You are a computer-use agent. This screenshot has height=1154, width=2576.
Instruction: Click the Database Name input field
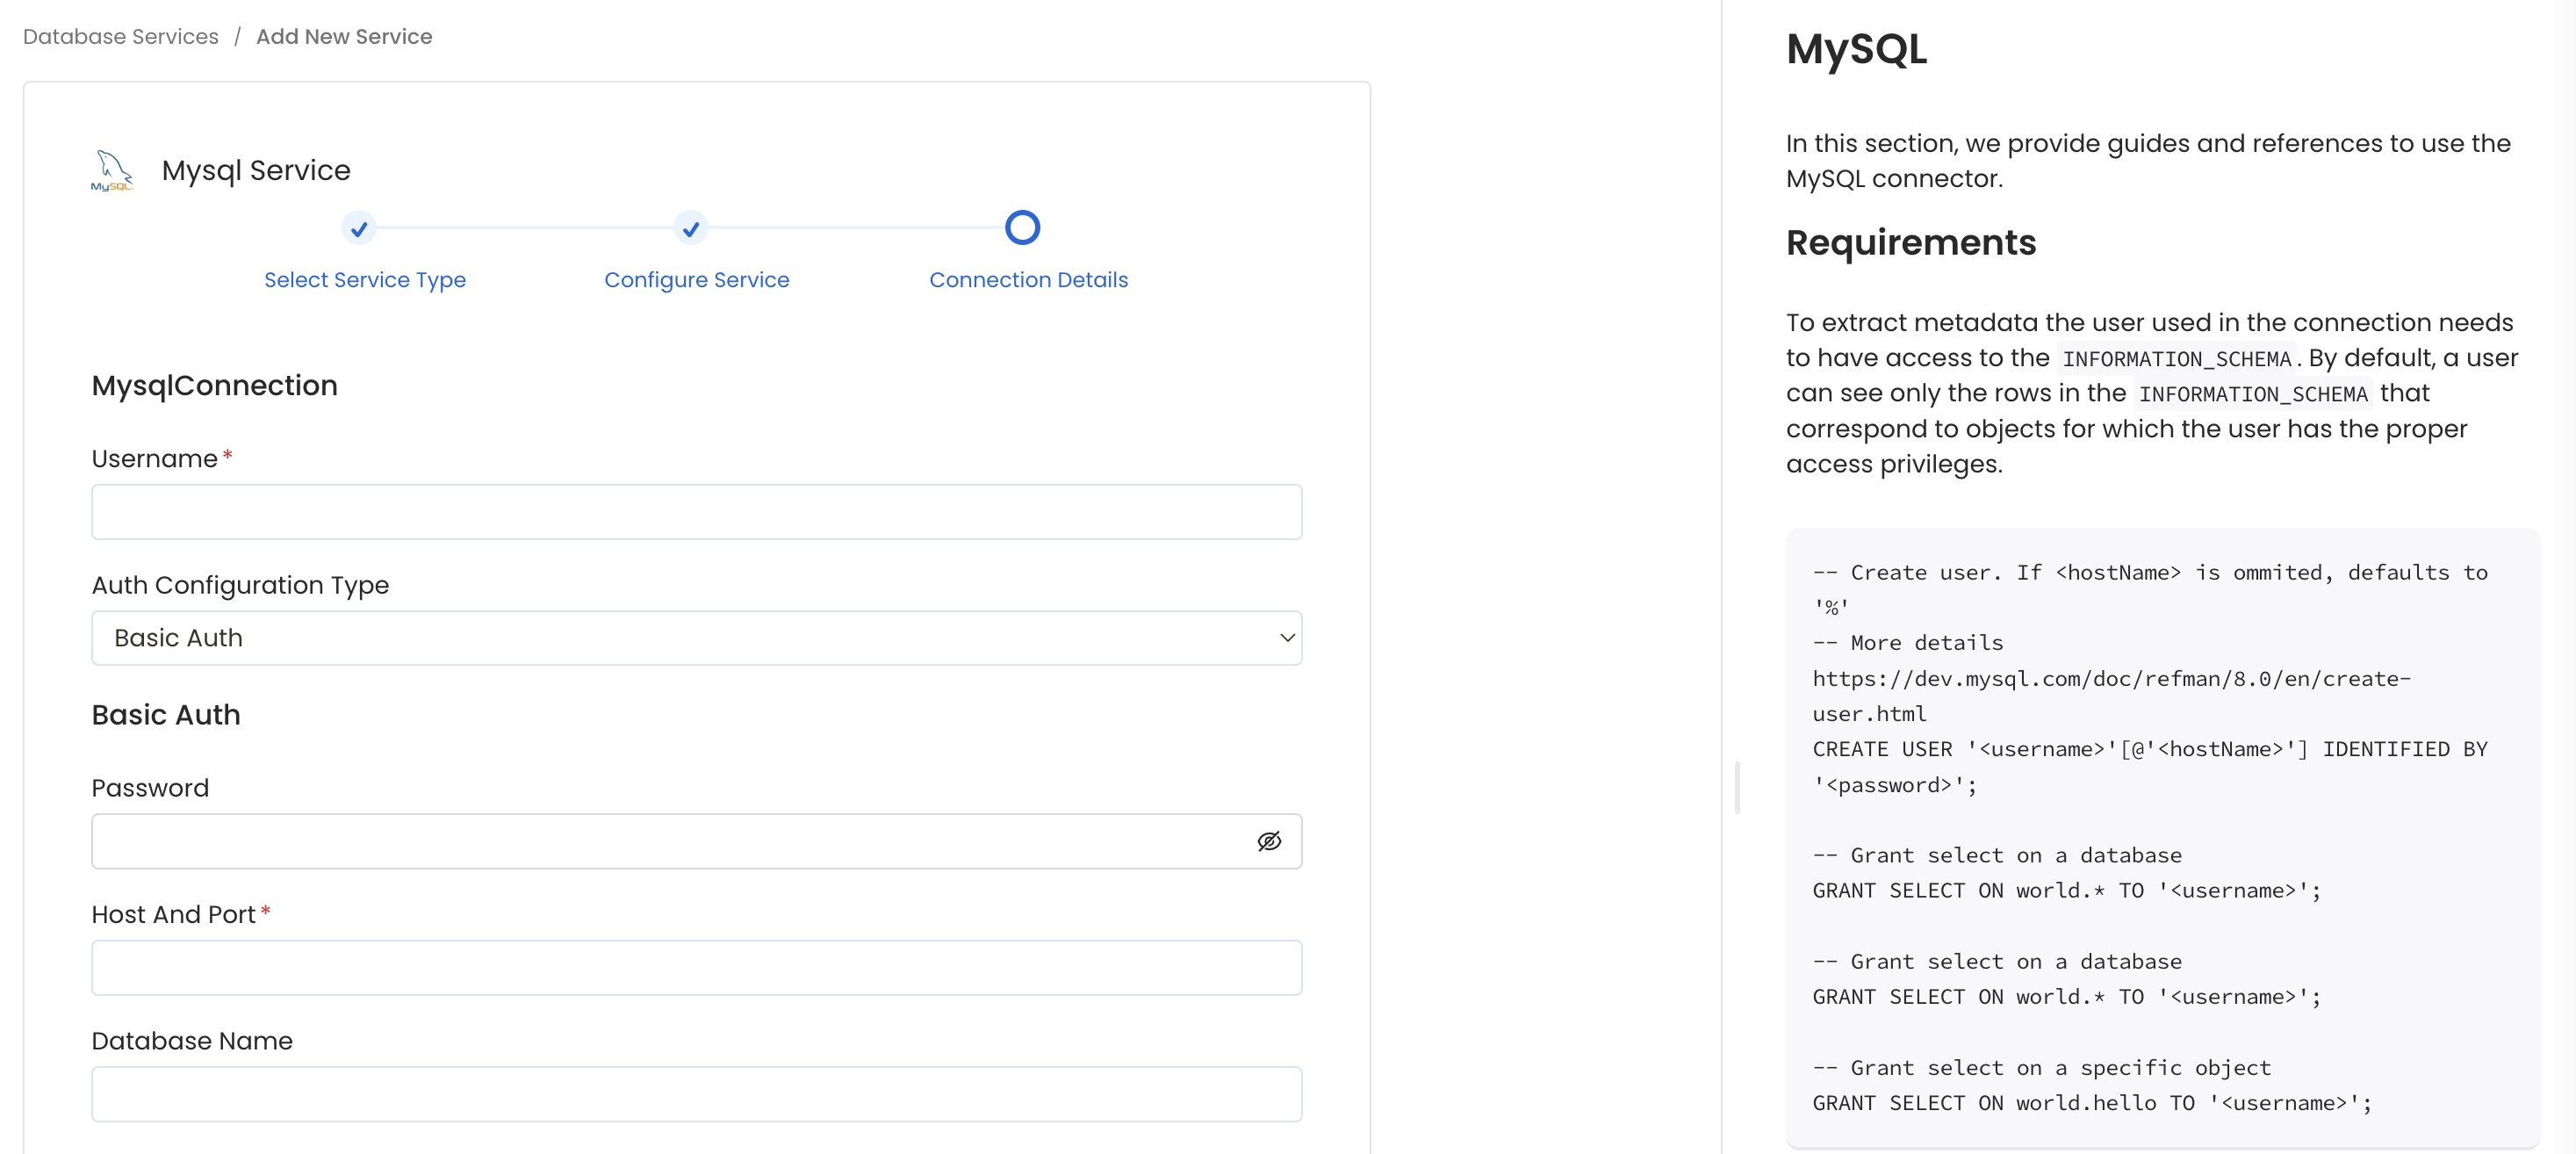696,1094
